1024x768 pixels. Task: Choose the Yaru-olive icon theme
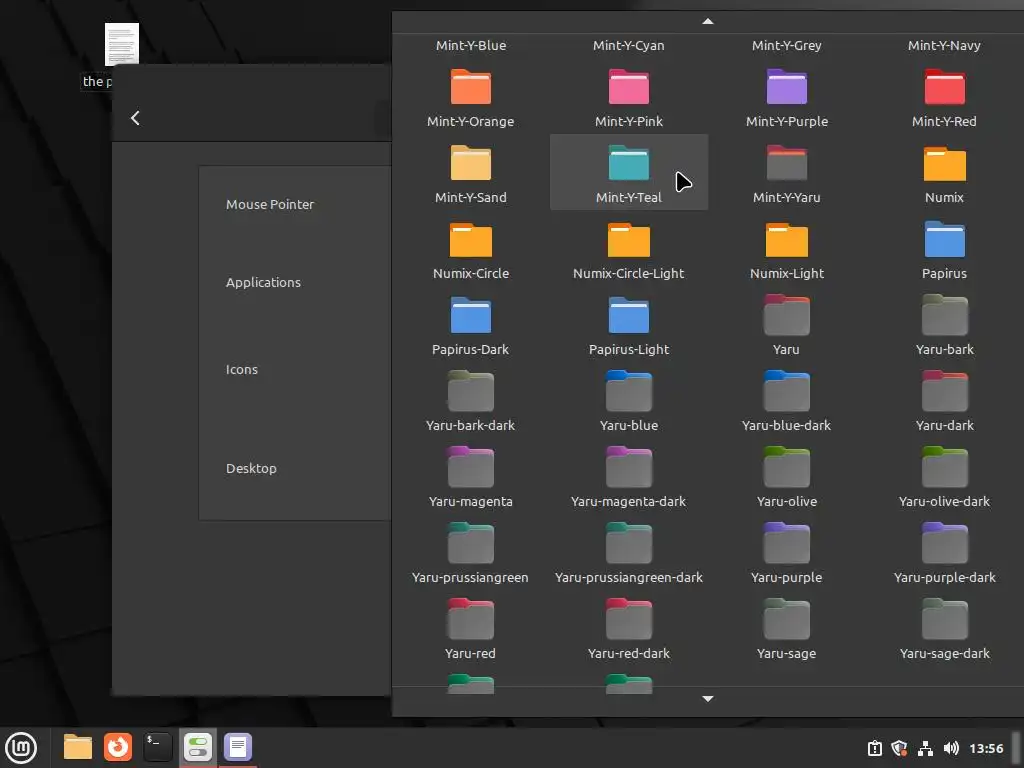(786, 477)
